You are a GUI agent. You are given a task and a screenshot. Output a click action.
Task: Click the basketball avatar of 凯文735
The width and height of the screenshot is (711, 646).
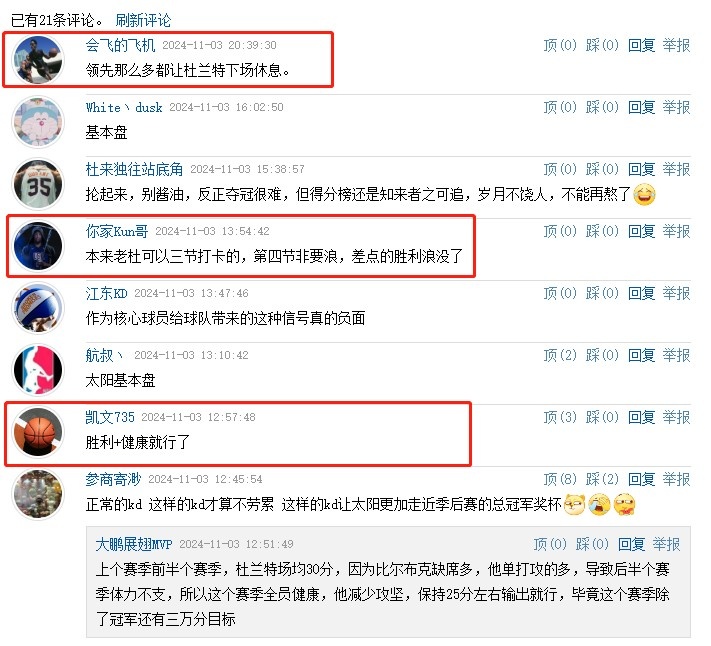[38, 432]
